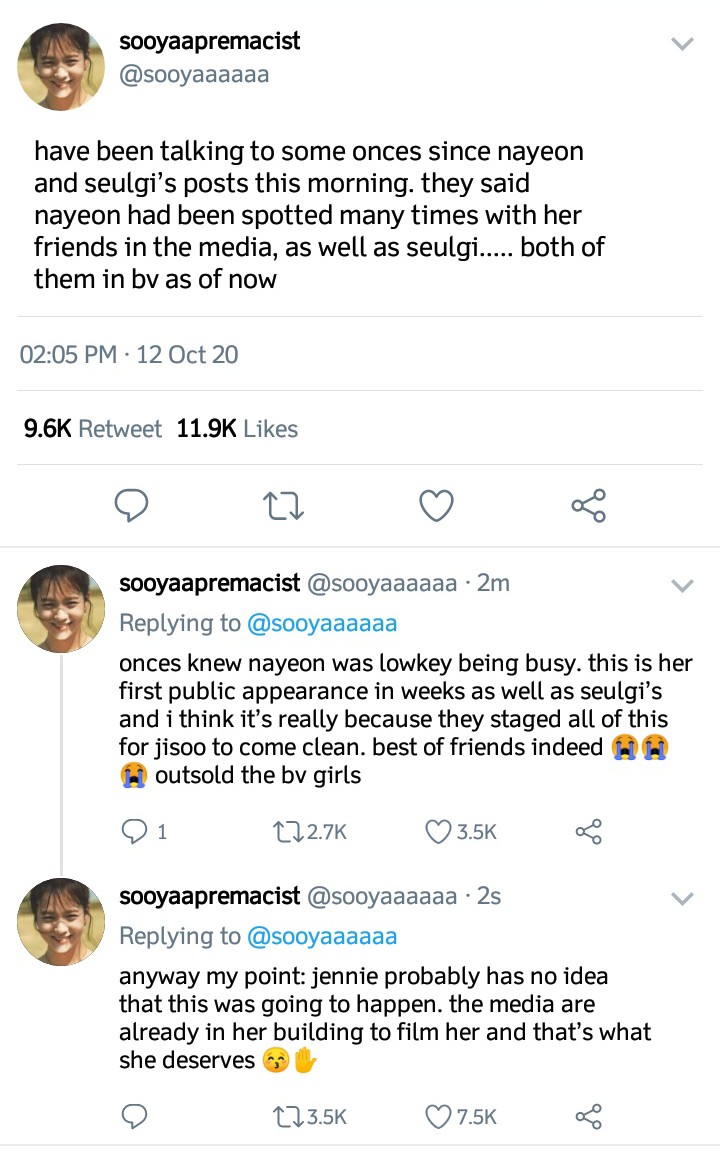Reply to the 2s tweet about jennie
This screenshot has height=1158, width=720.
click(x=133, y=1116)
